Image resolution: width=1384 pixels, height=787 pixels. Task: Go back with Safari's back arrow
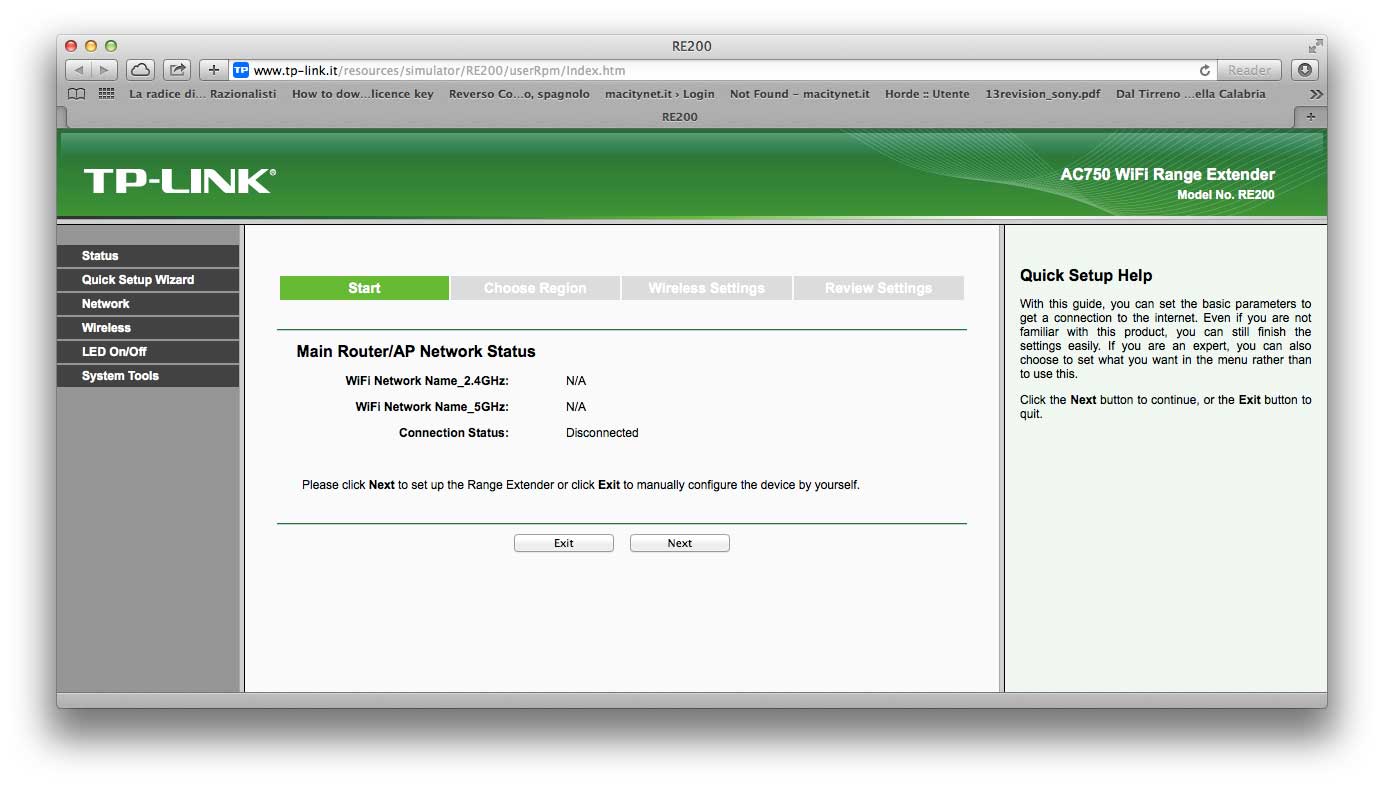click(79, 70)
